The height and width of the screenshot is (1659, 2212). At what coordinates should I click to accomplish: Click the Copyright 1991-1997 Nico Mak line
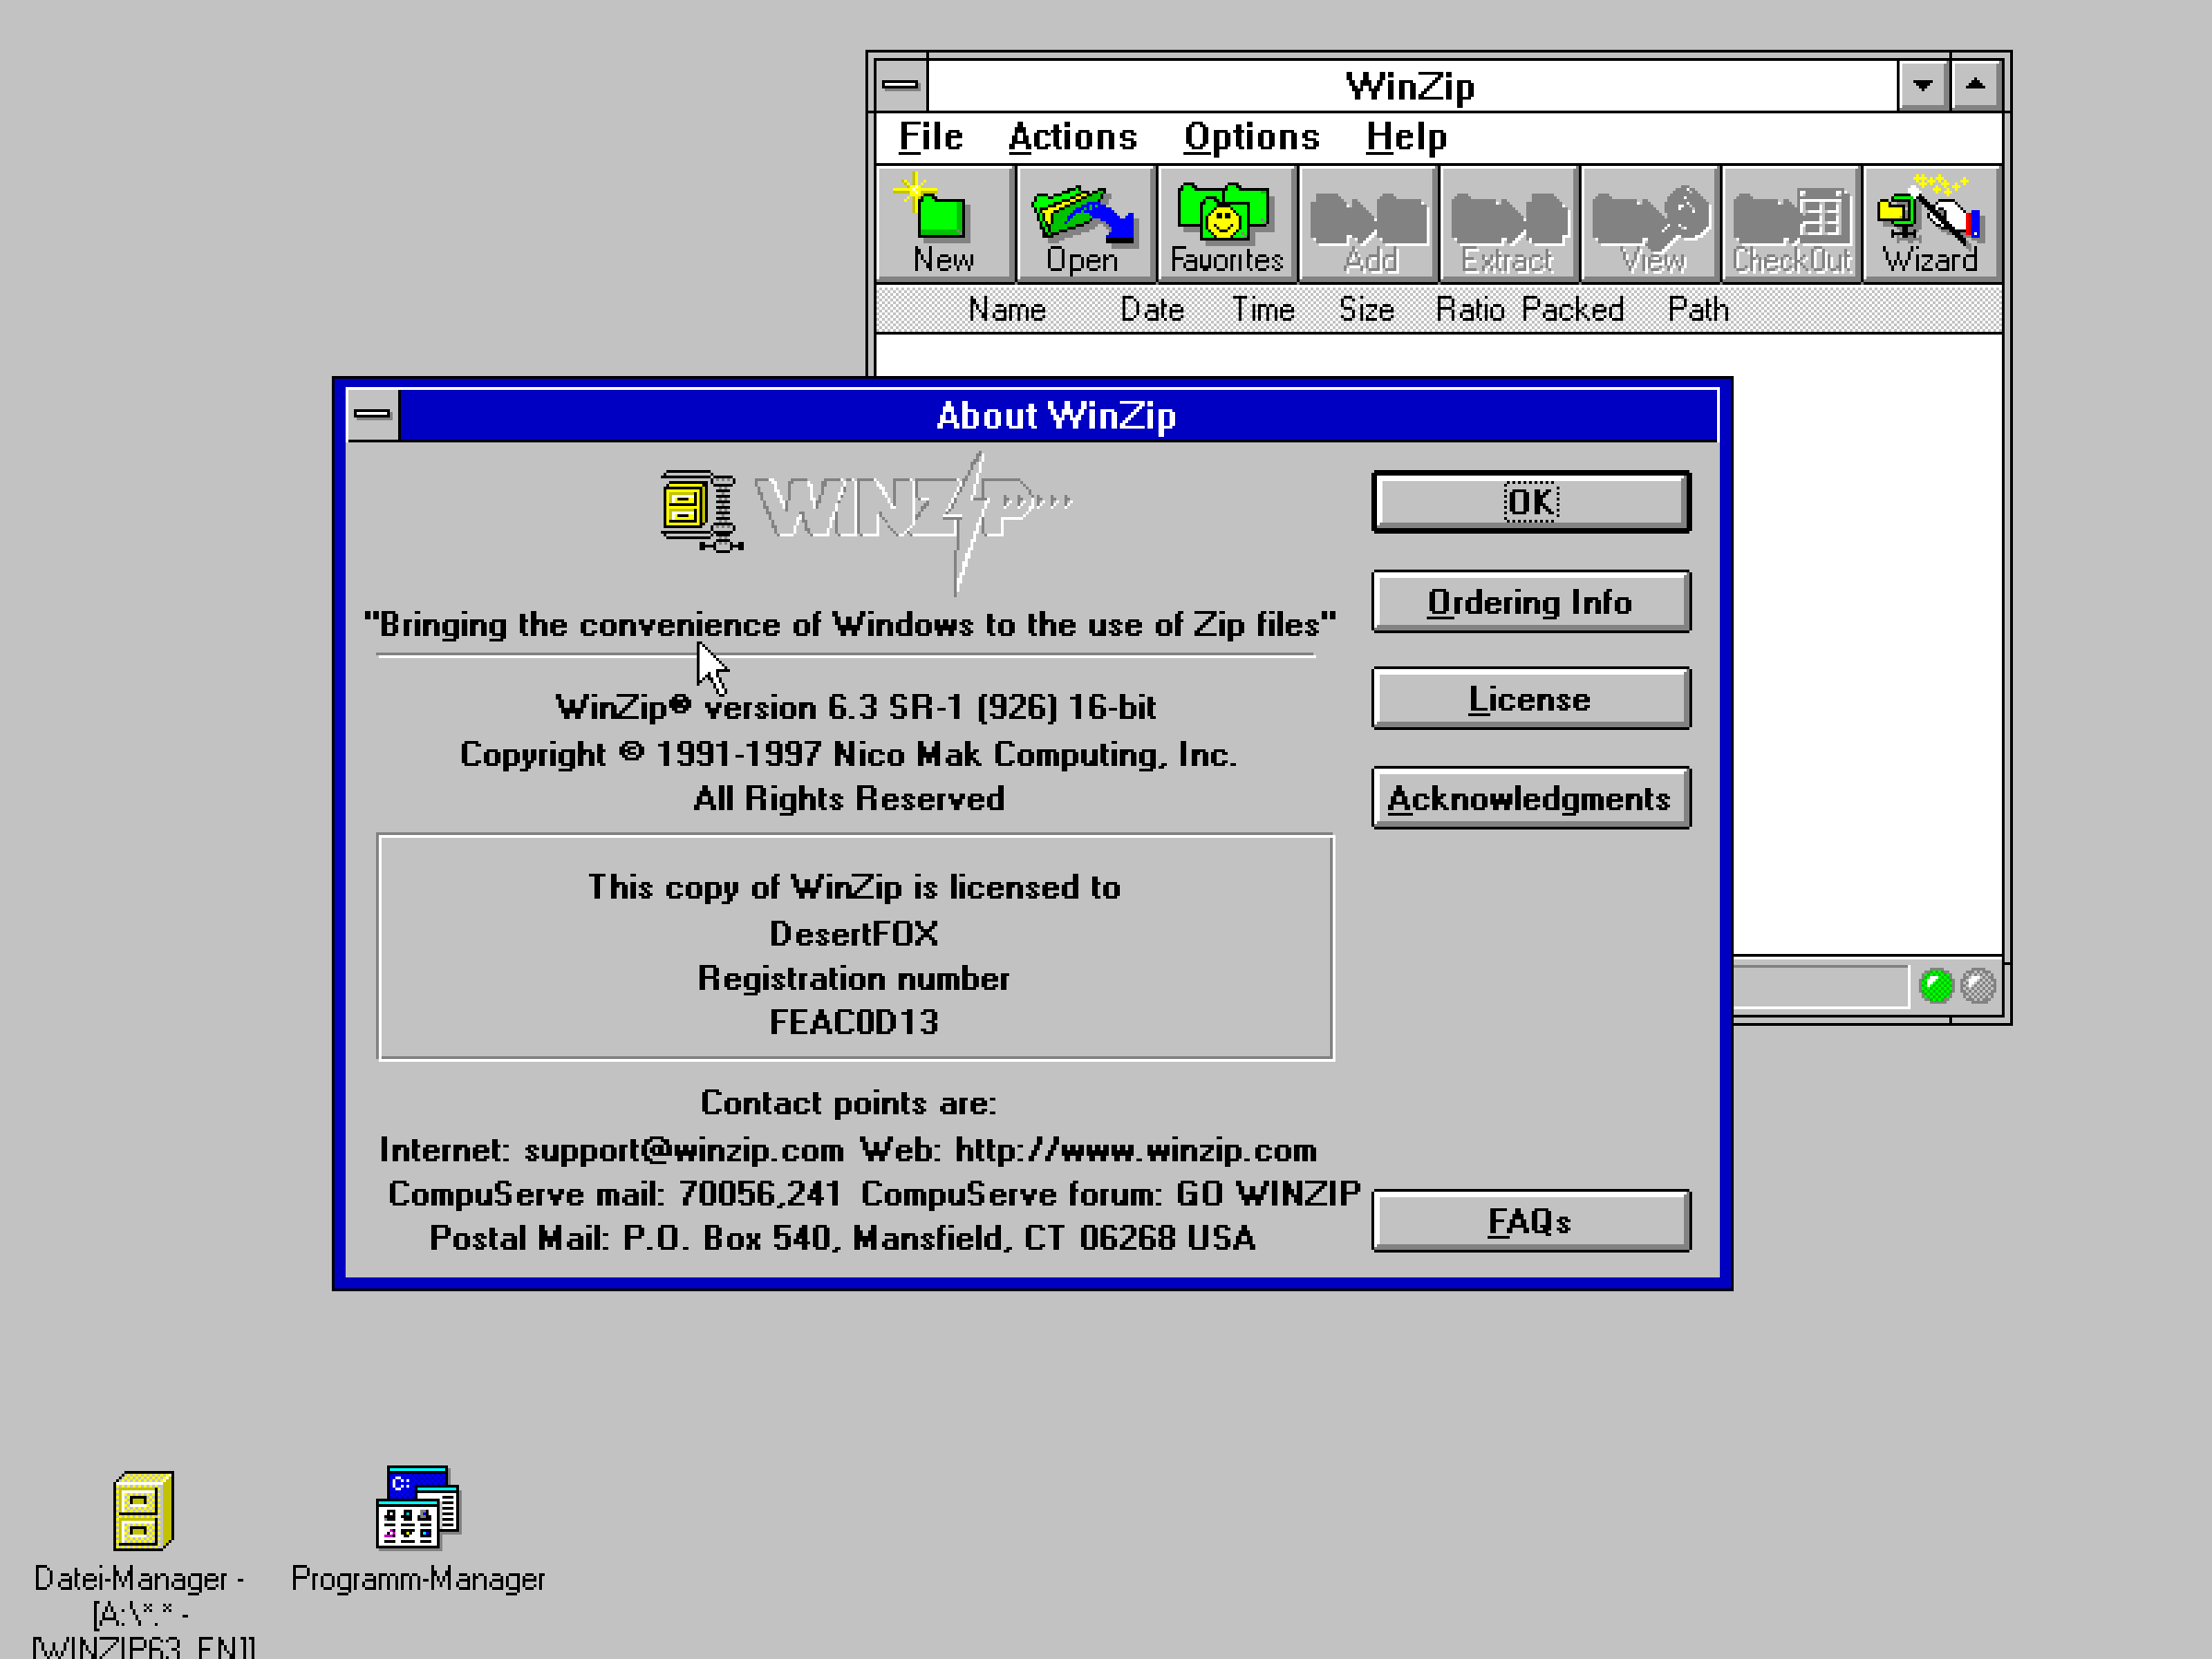(848, 755)
